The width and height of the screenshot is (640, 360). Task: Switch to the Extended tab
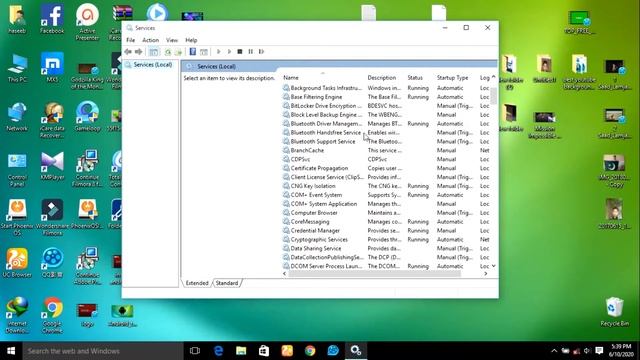click(x=197, y=283)
